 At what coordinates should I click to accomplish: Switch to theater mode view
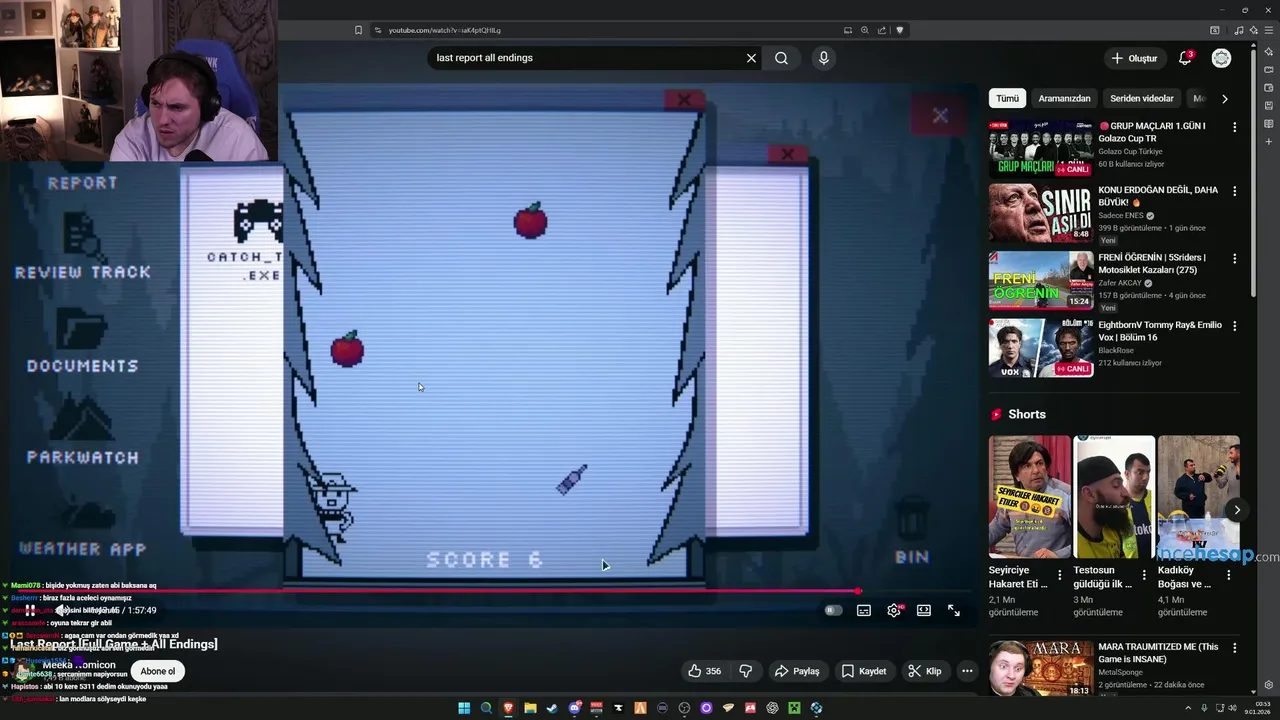click(924, 610)
